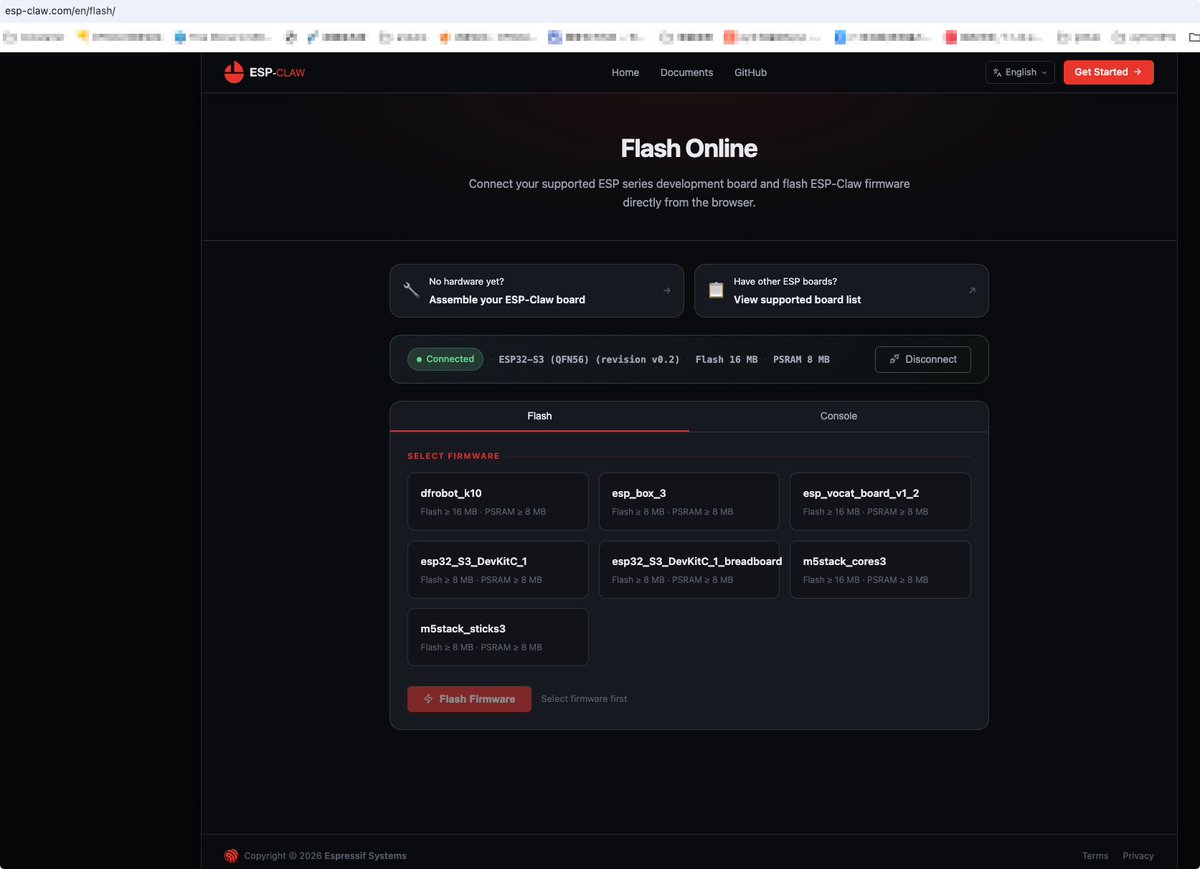Select dfrobot_k10 firmware card
This screenshot has width=1200, height=869.
pyautogui.click(x=498, y=501)
